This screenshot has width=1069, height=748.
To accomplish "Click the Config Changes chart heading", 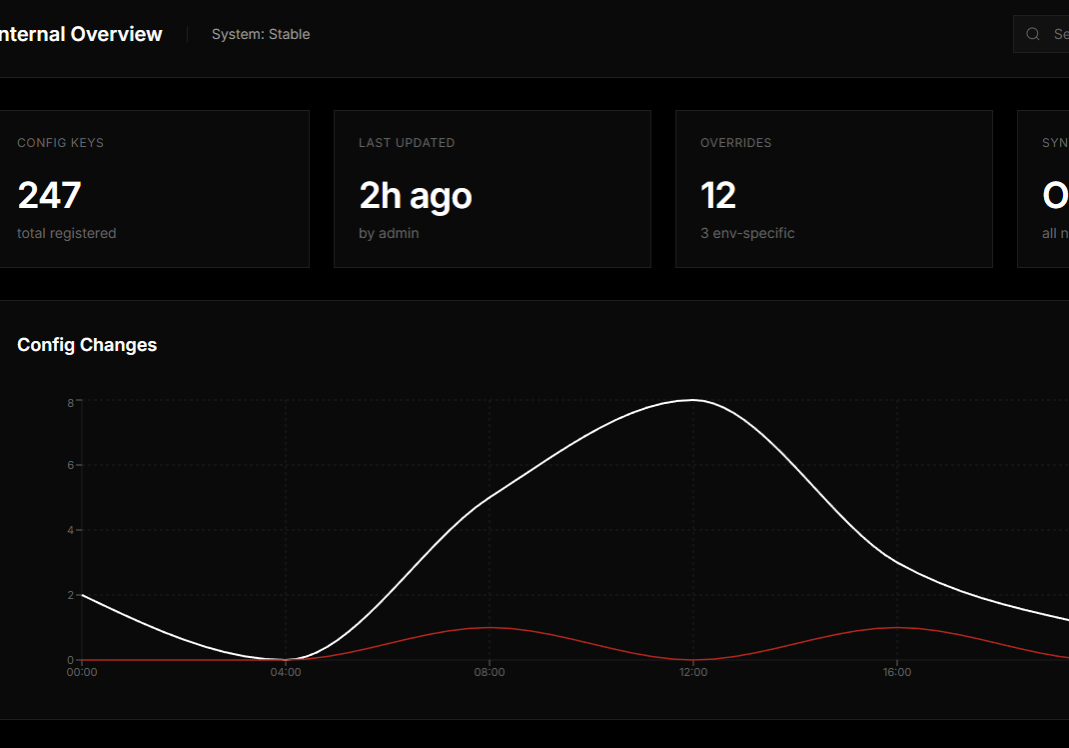I will click(x=87, y=345).
